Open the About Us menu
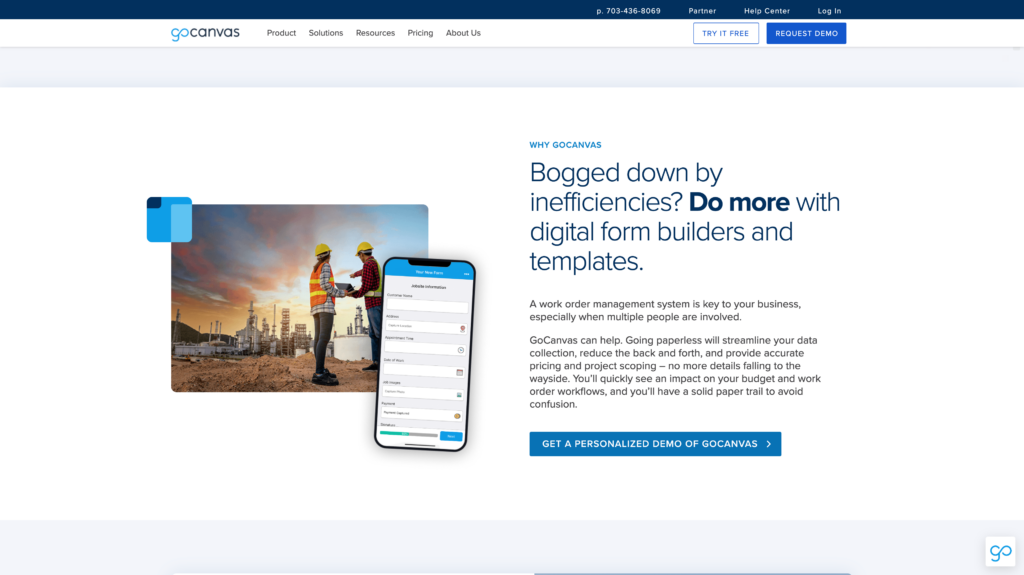The height and width of the screenshot is (575, 1024). (x=463, y=33)
